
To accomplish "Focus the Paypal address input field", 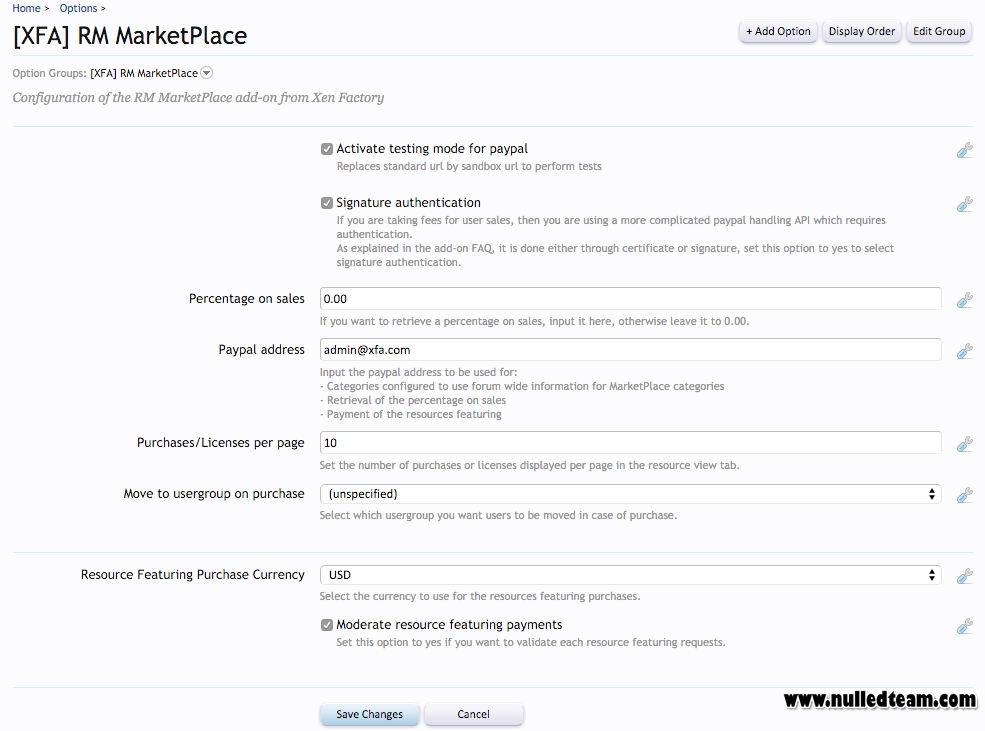I will click(631, 350).
